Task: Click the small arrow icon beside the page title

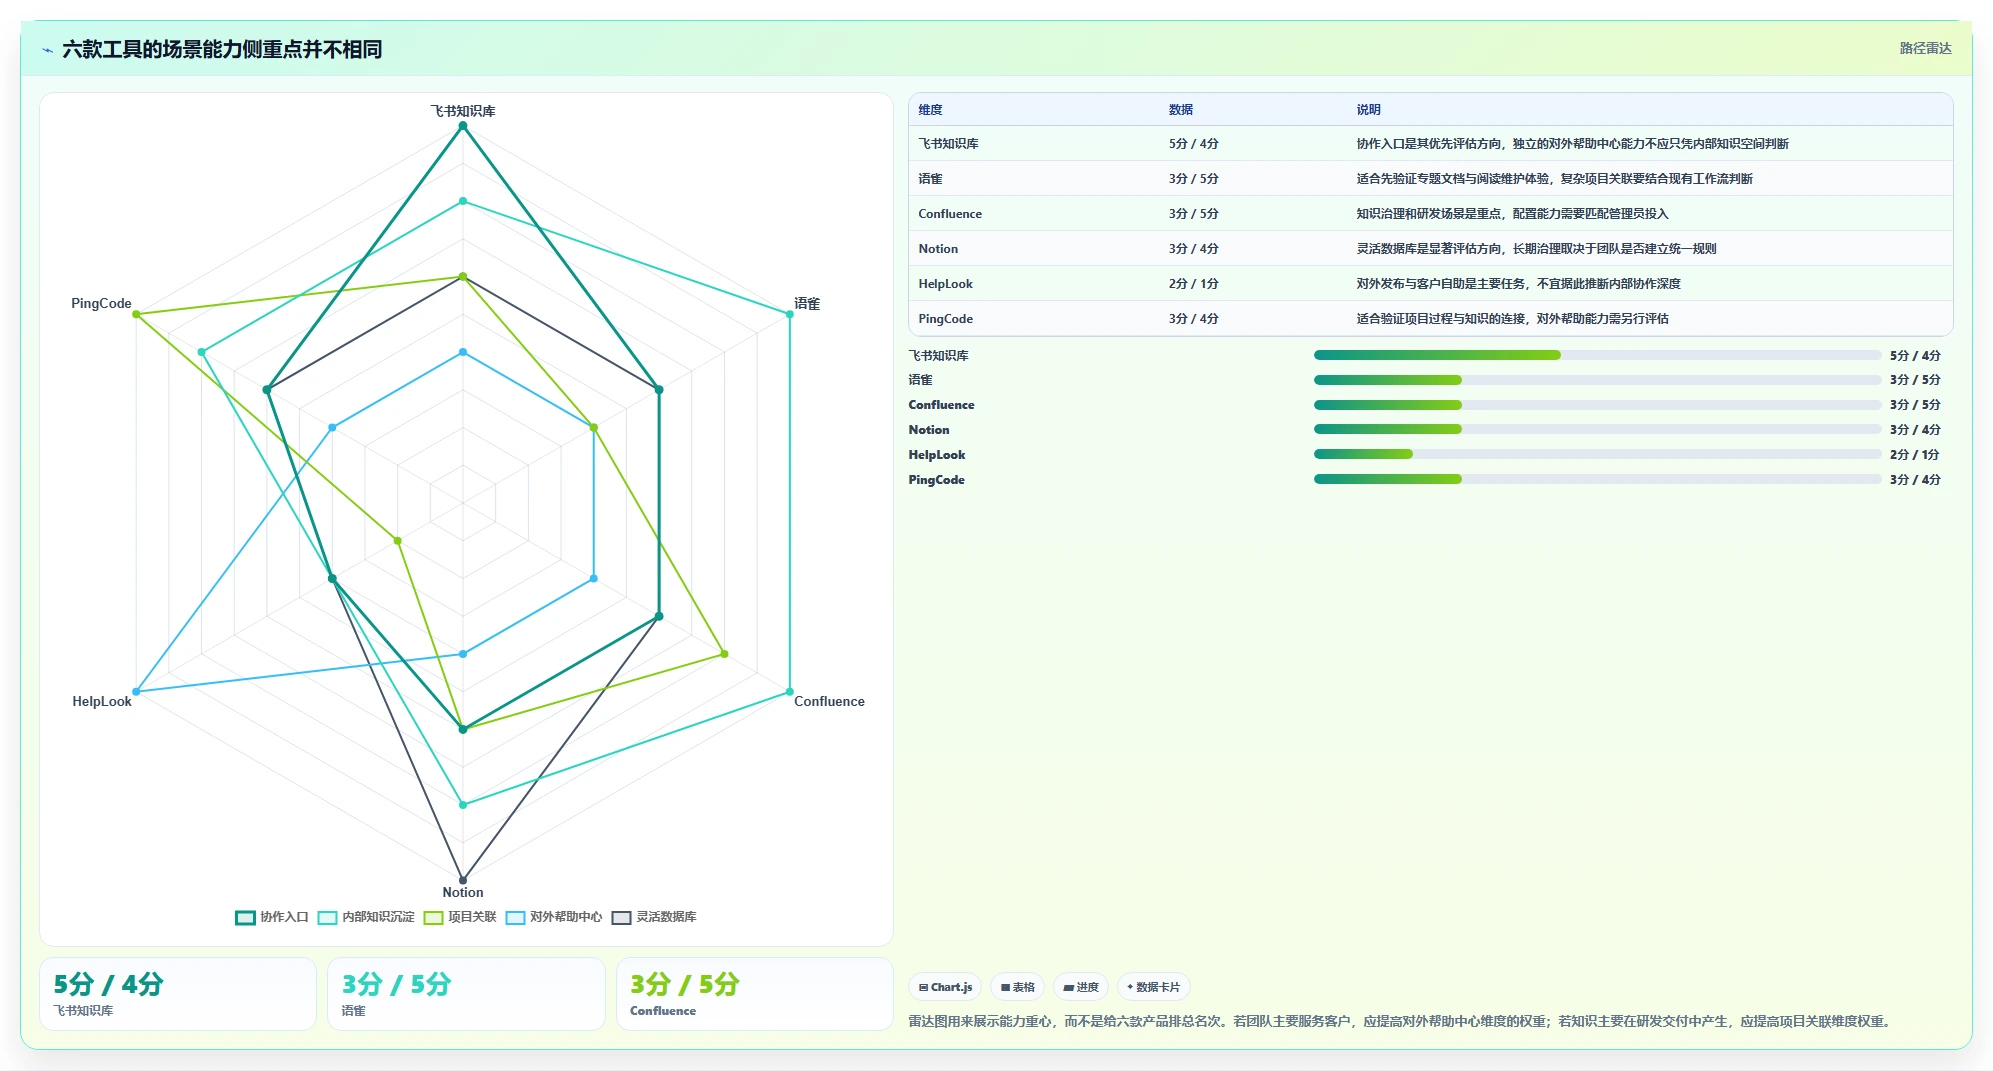Action: (x=47, y=50)
